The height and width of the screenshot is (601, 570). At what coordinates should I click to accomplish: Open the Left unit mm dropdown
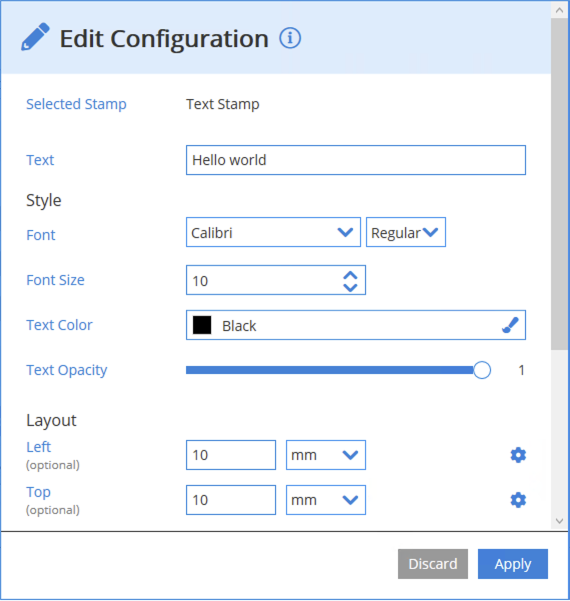tap(326, 455)
